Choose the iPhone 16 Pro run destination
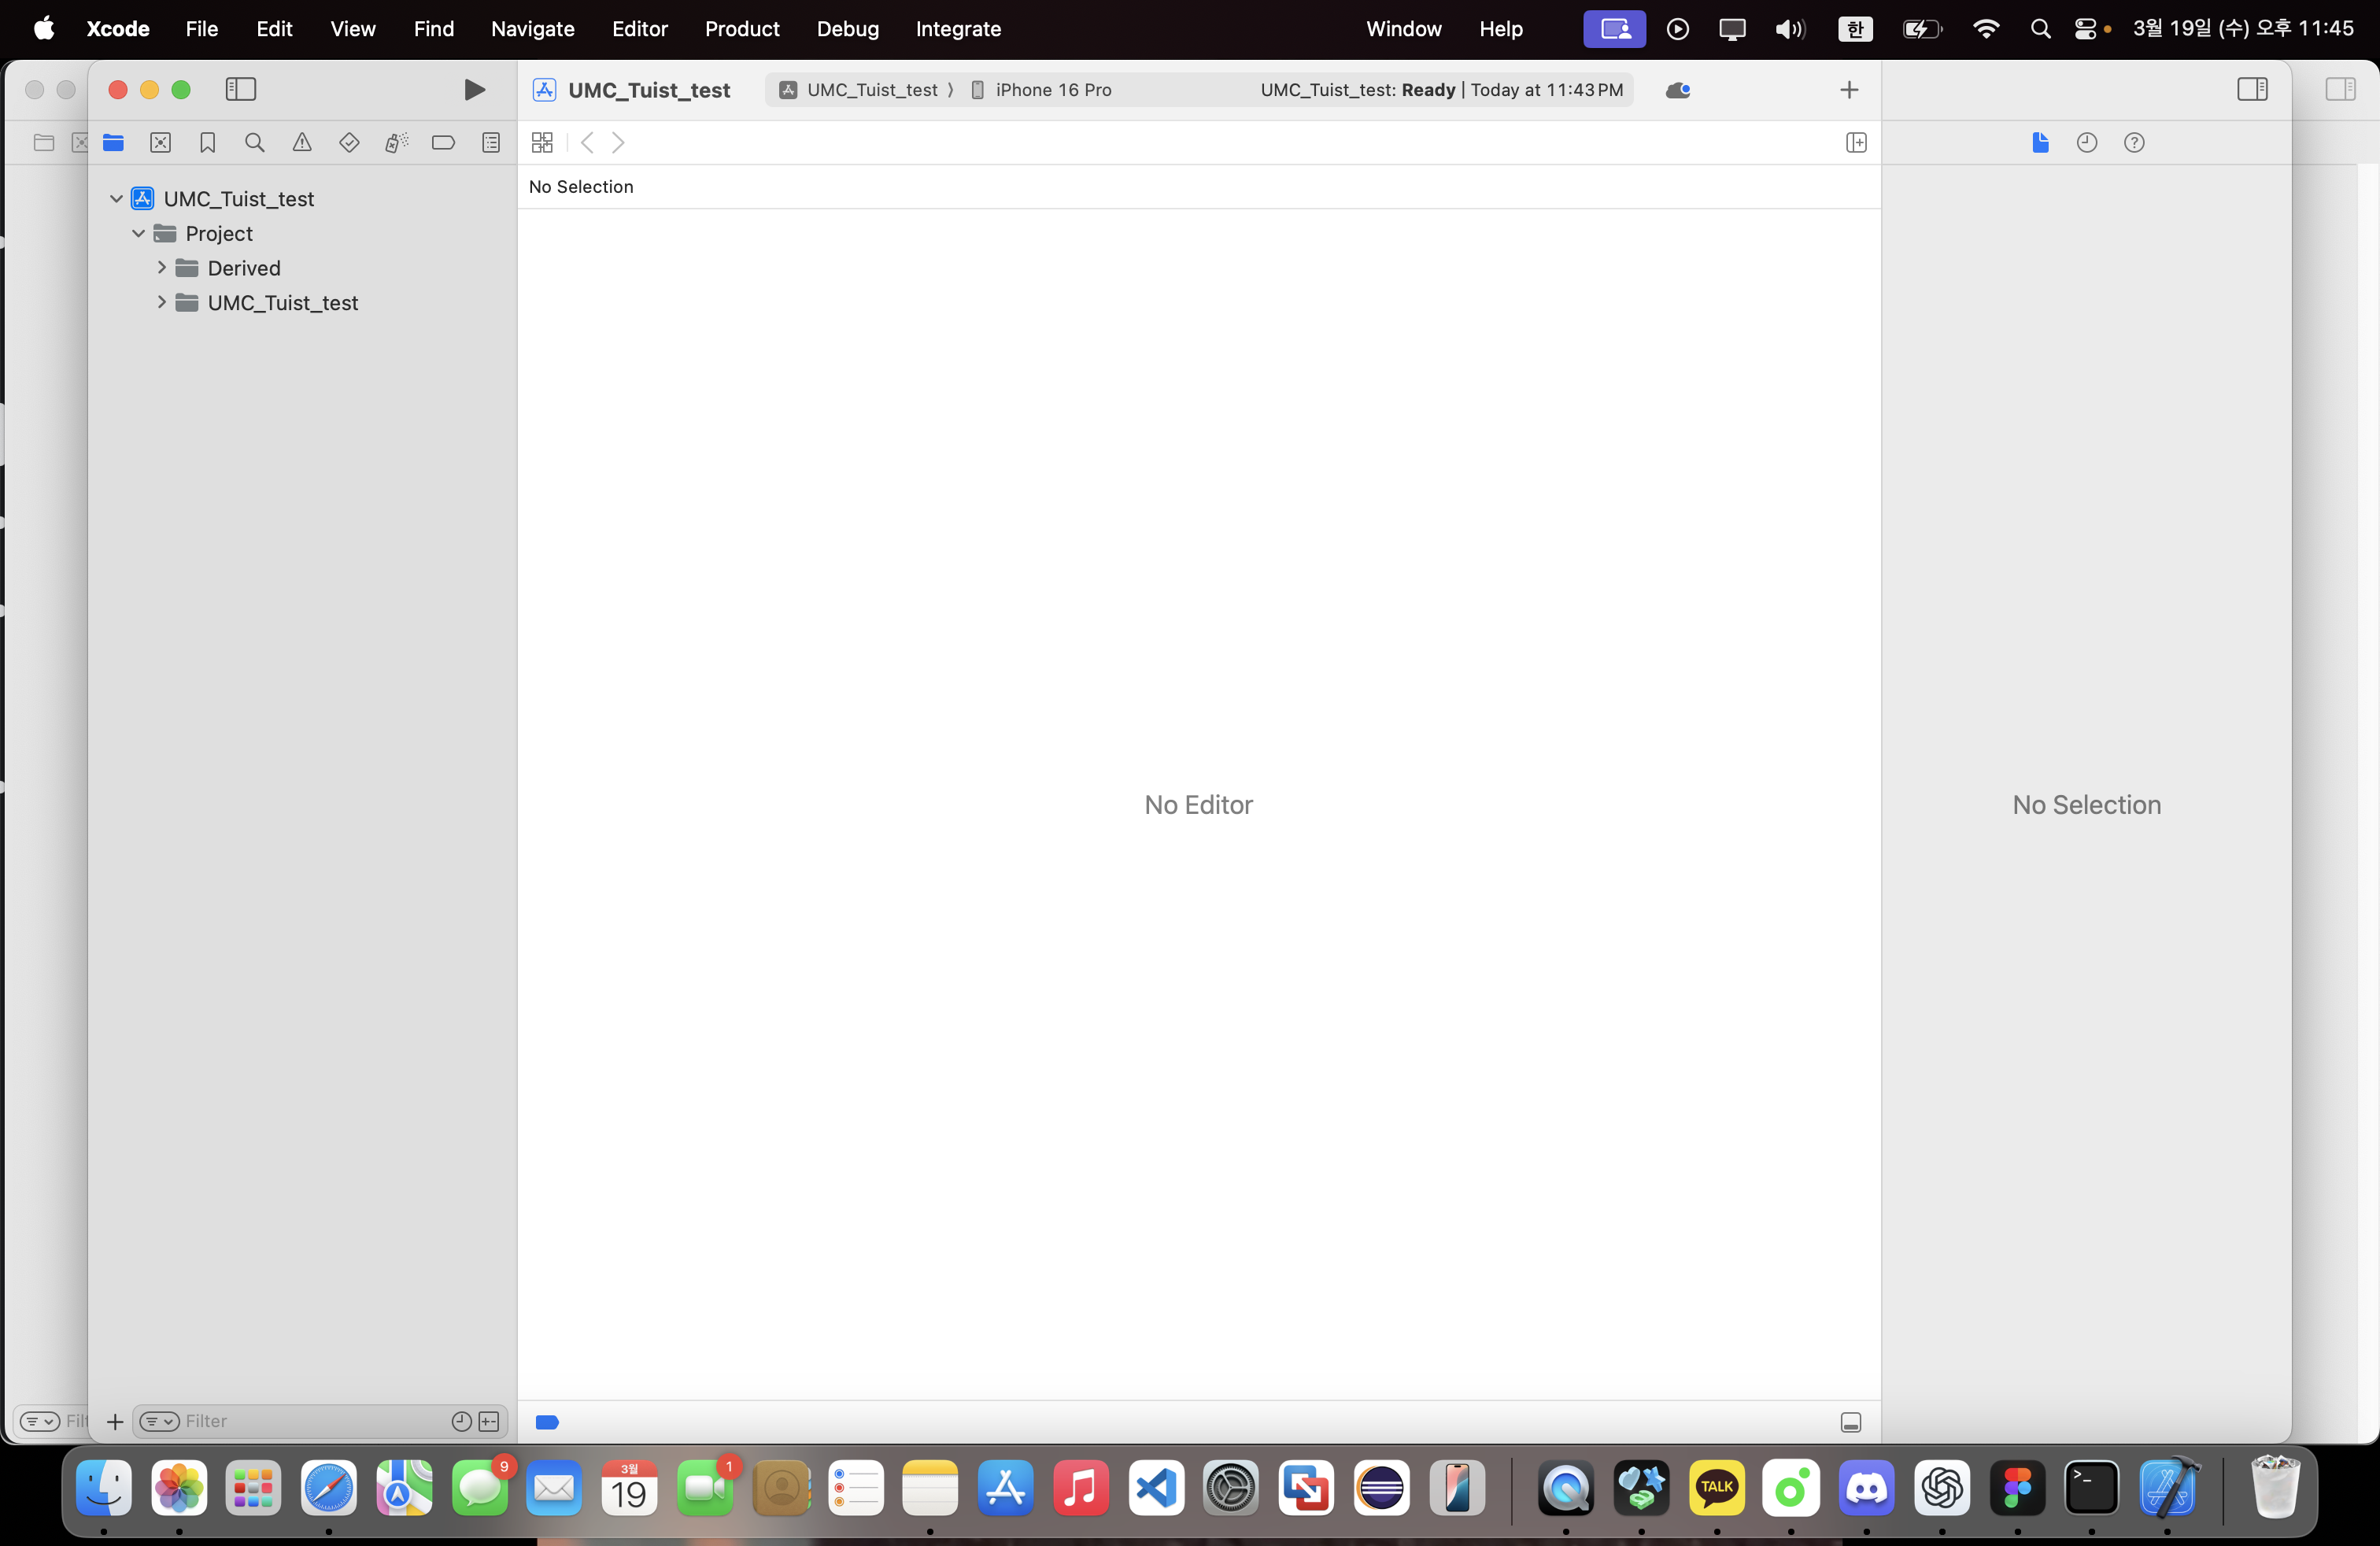This screenshot has height=1546, width=2380. point(1052,90)
